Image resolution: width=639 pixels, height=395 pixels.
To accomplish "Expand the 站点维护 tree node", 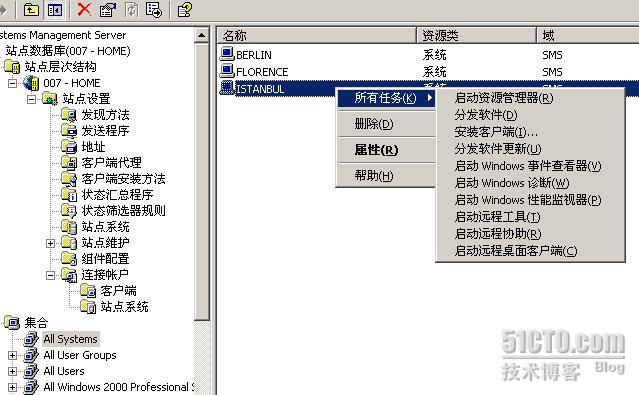I will 50,243.
